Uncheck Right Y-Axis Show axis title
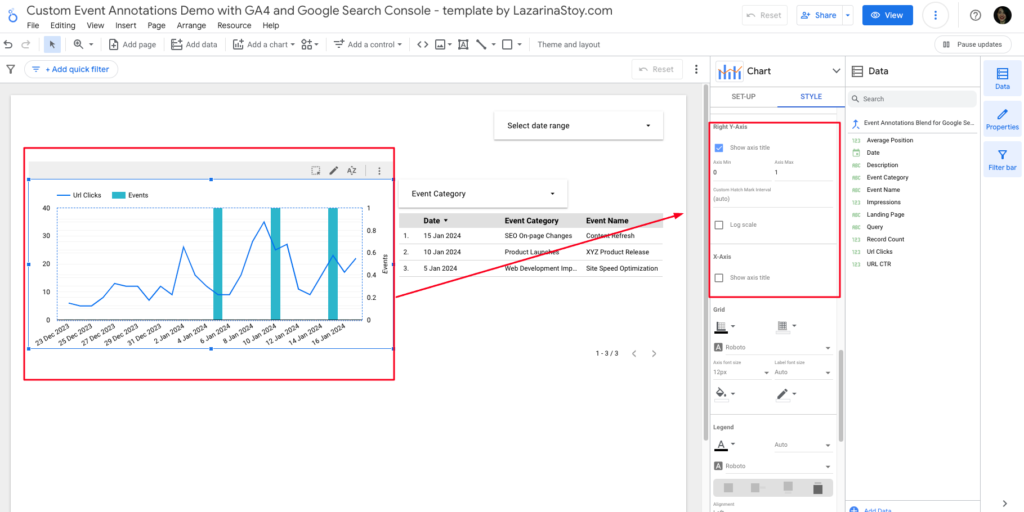 point(719,148)
